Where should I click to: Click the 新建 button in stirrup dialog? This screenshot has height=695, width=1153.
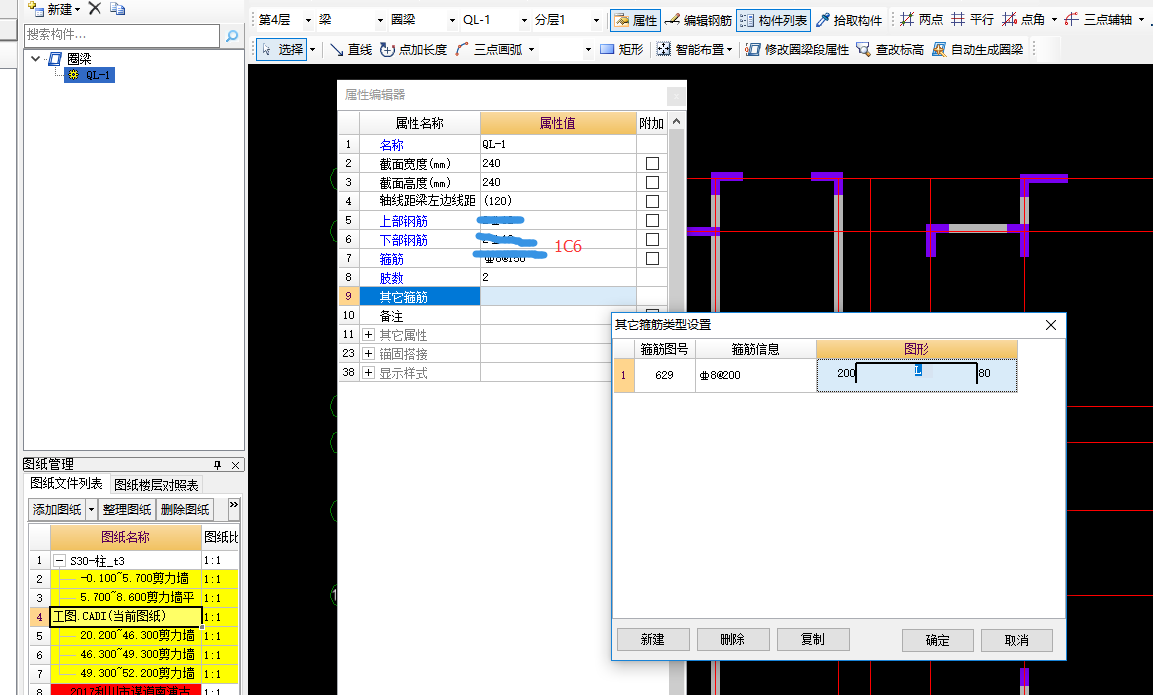653,640
